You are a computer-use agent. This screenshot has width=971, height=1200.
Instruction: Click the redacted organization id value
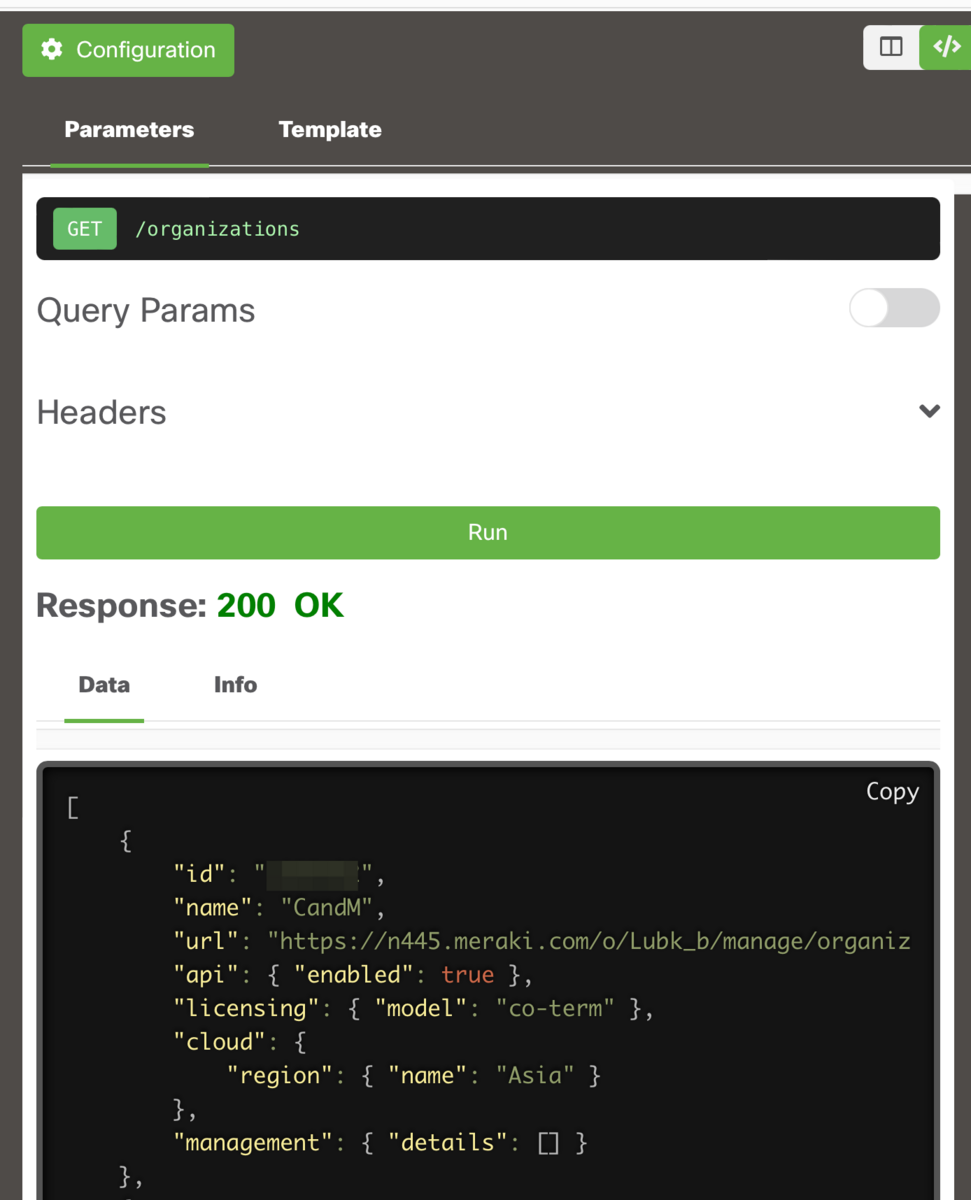pyautogui.click(x=317, y=874)
